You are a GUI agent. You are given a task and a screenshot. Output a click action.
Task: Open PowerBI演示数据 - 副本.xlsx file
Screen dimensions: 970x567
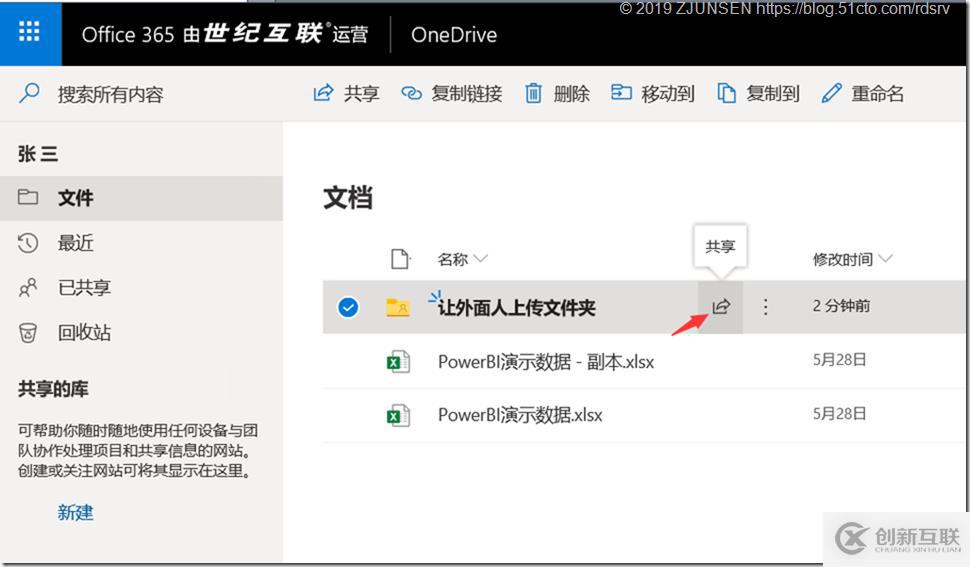coord(546,361)
